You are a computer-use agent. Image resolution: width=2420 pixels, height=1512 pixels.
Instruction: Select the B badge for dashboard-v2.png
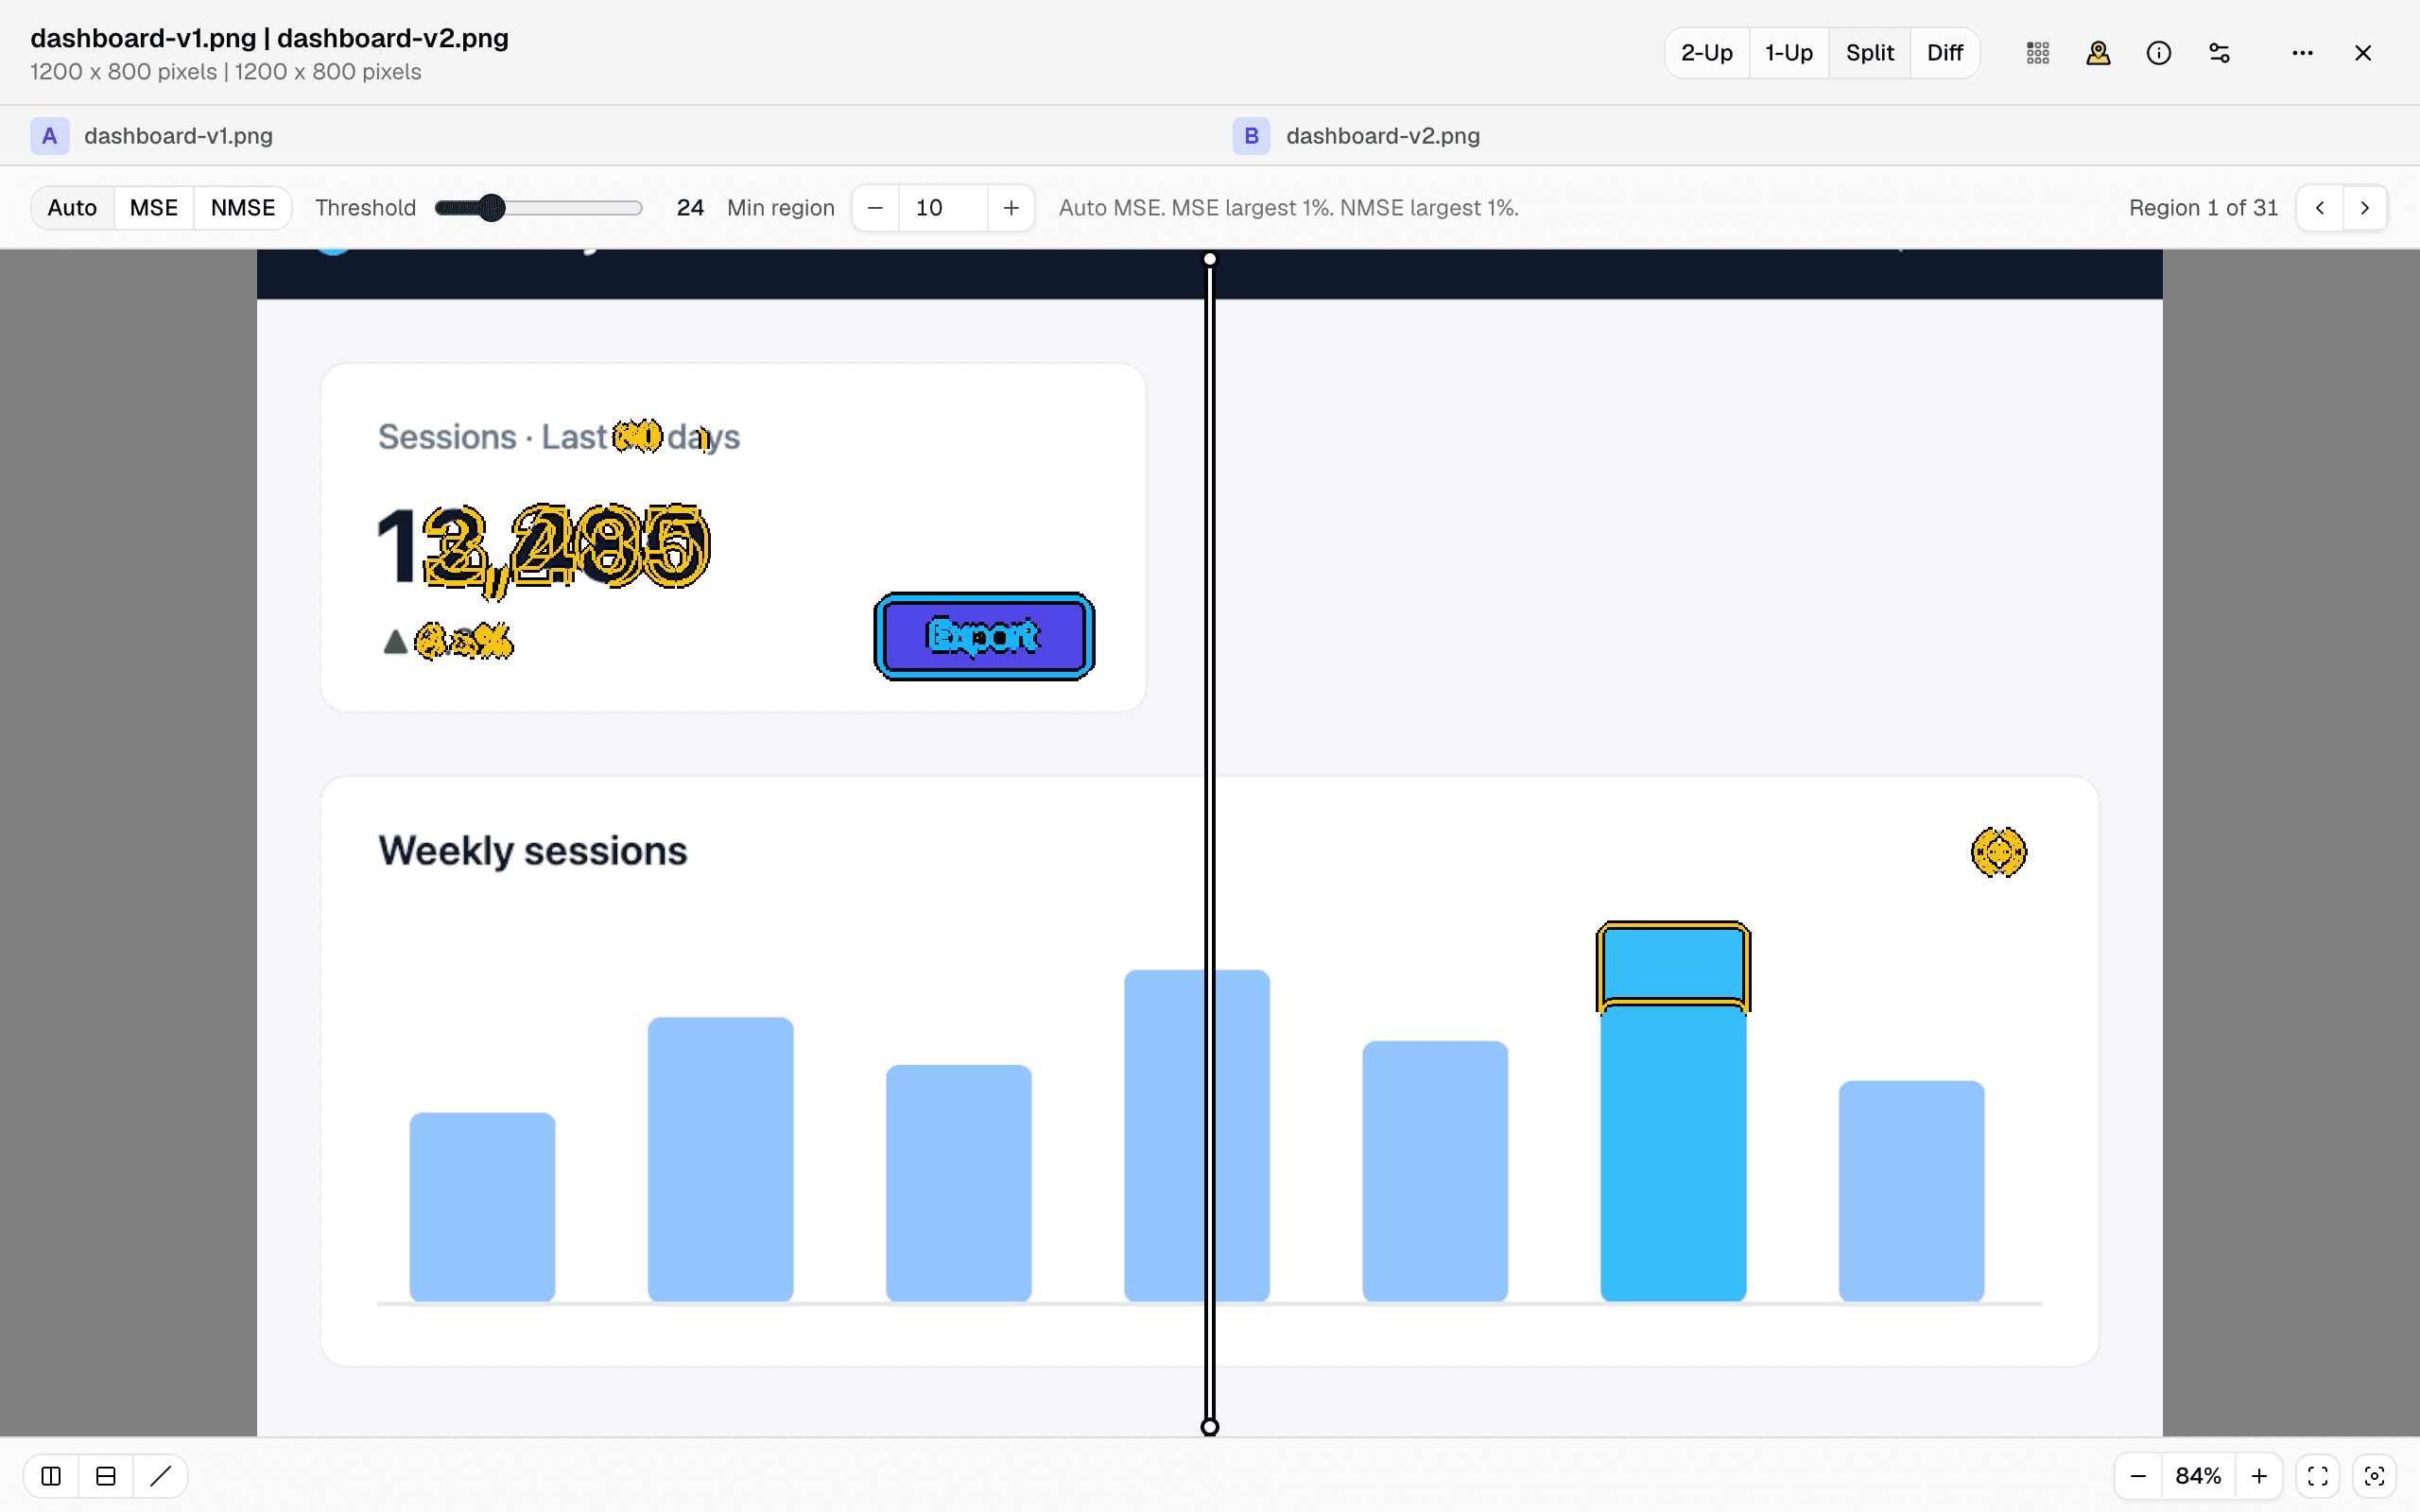[x=1251, y=136]
